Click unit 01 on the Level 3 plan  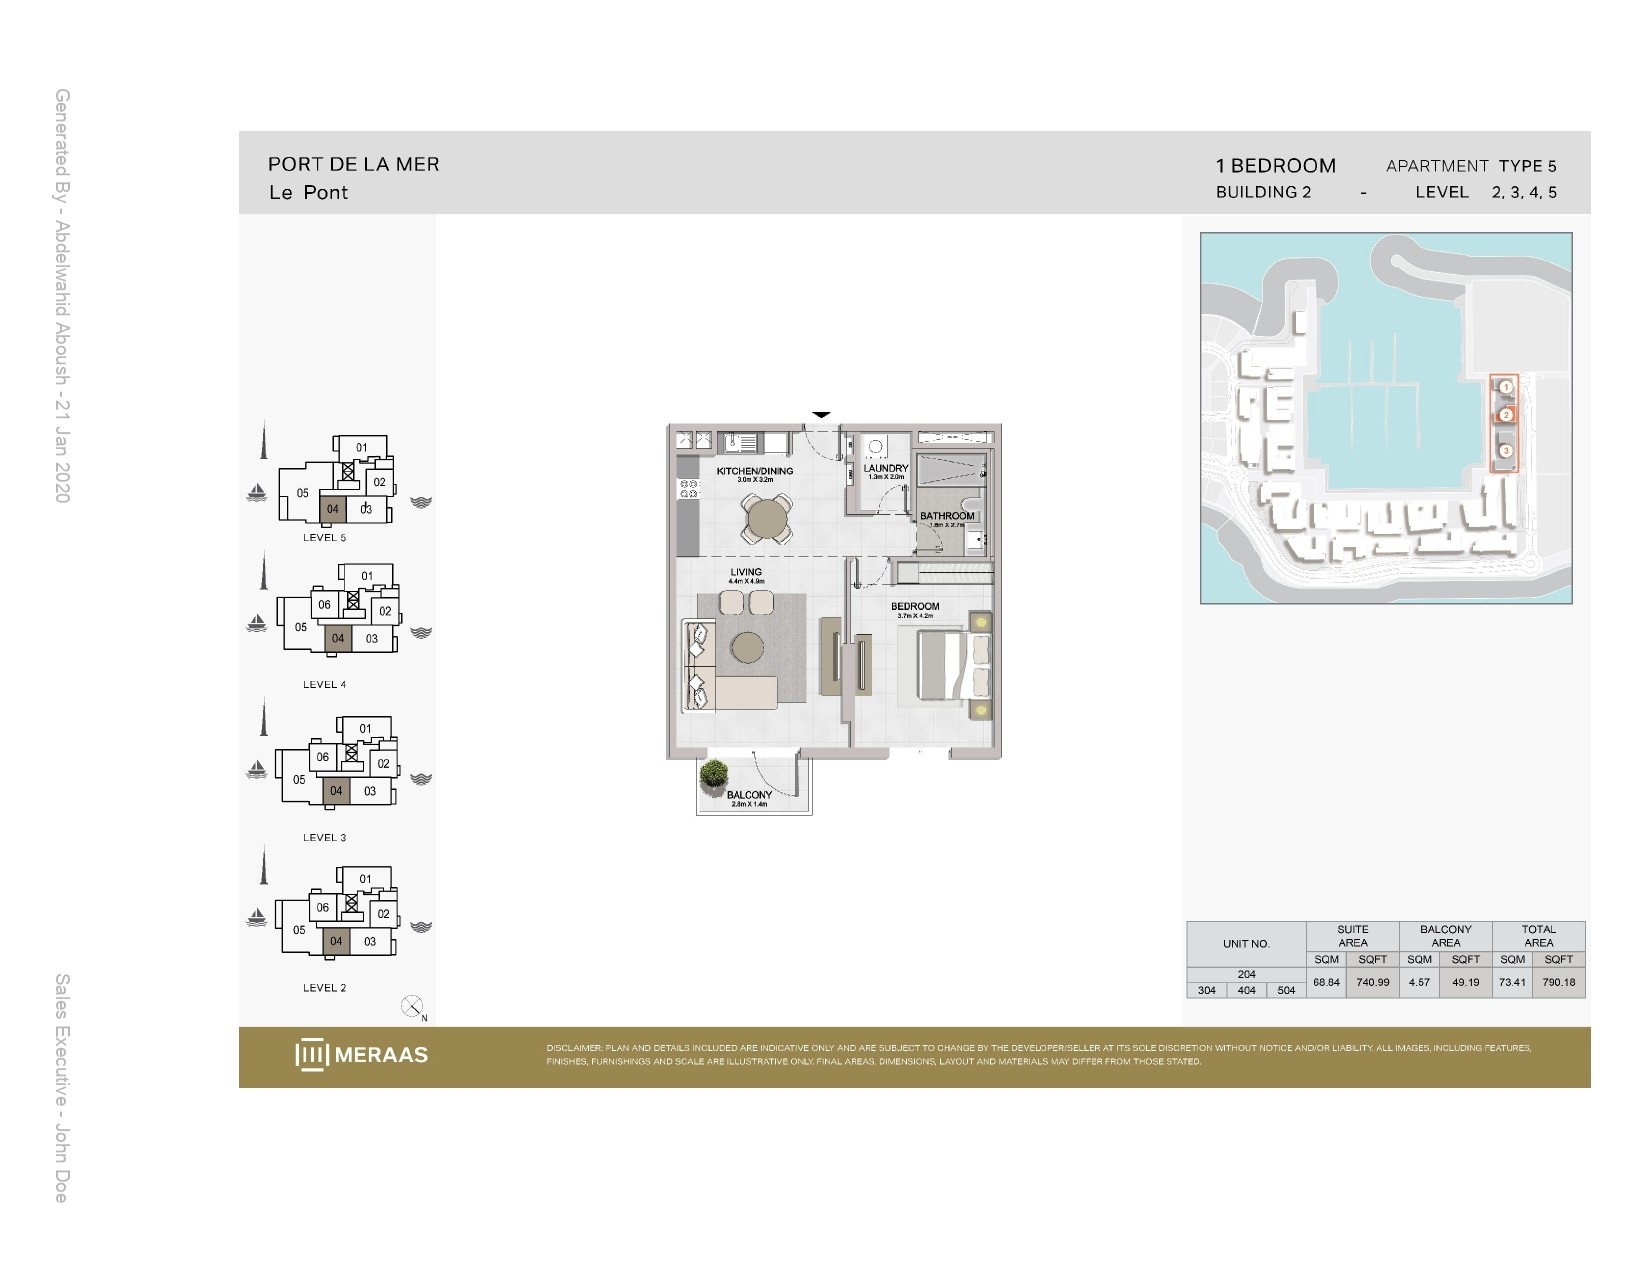click(x=365, y=728)
